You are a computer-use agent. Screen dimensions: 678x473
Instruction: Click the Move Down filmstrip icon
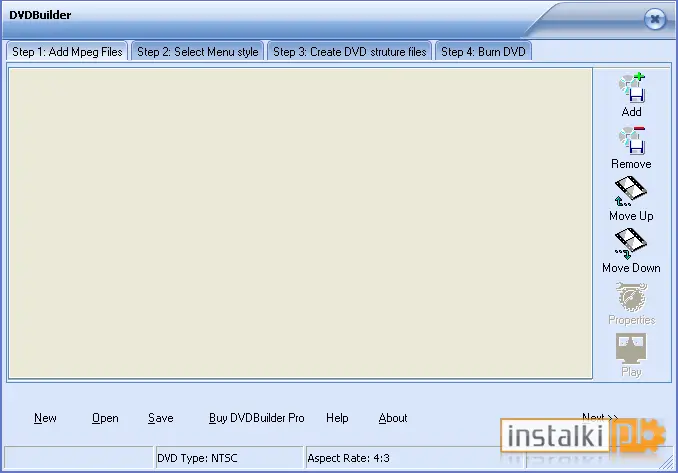(631, 244)
